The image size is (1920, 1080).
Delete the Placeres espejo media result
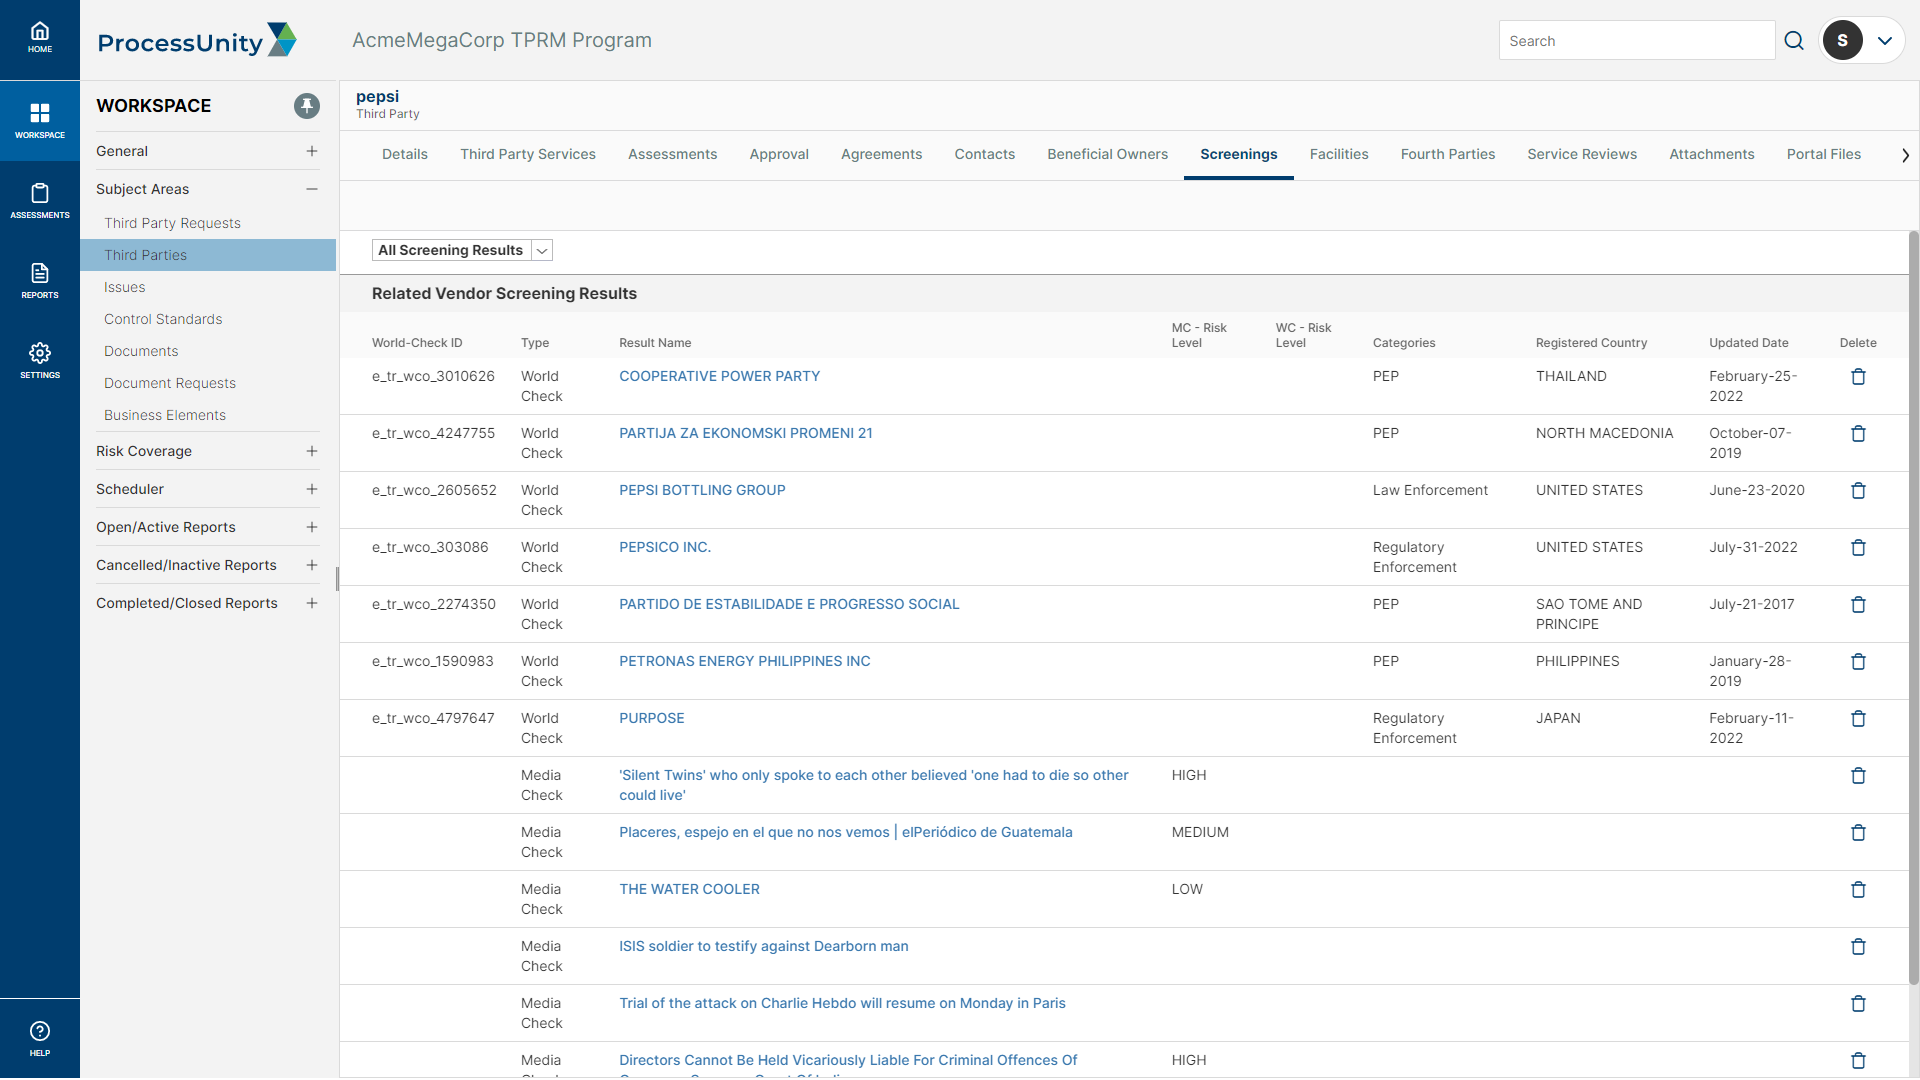pos(1858,833)
